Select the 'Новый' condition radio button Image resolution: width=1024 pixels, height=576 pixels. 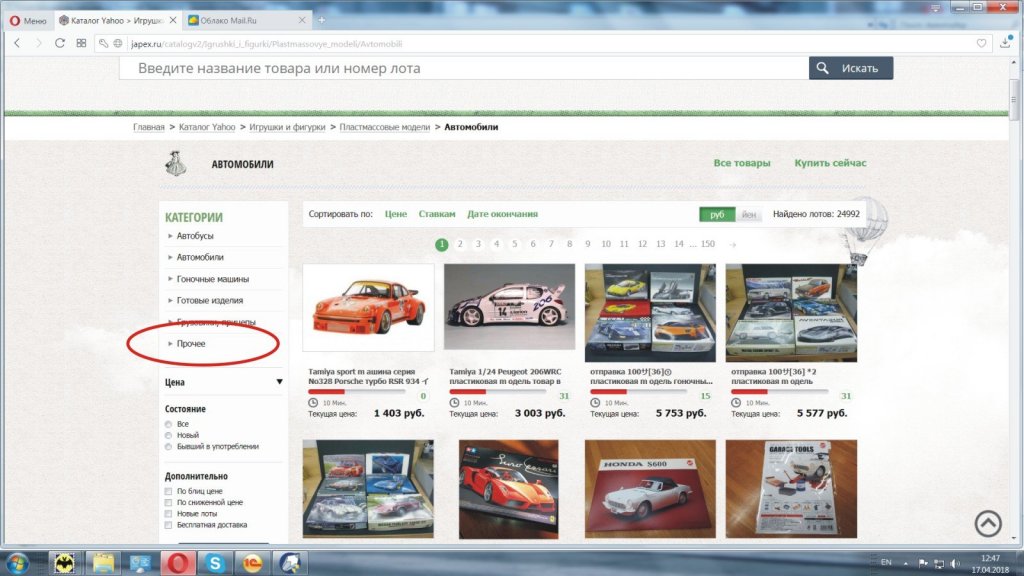coord(168,435)
